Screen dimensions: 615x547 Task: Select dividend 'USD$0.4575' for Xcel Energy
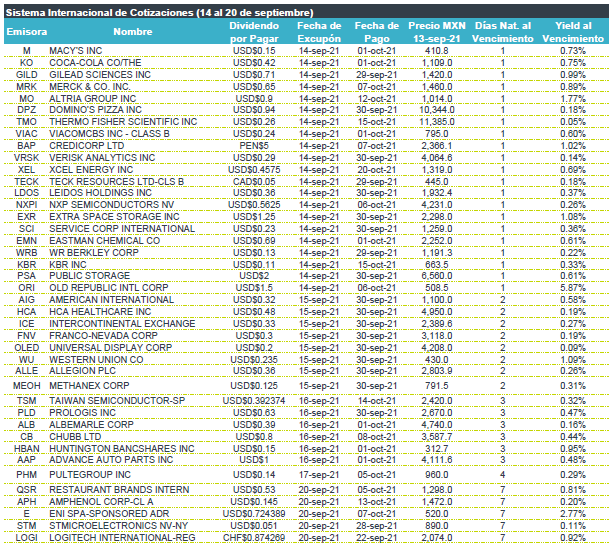click(x=254, y=170)
